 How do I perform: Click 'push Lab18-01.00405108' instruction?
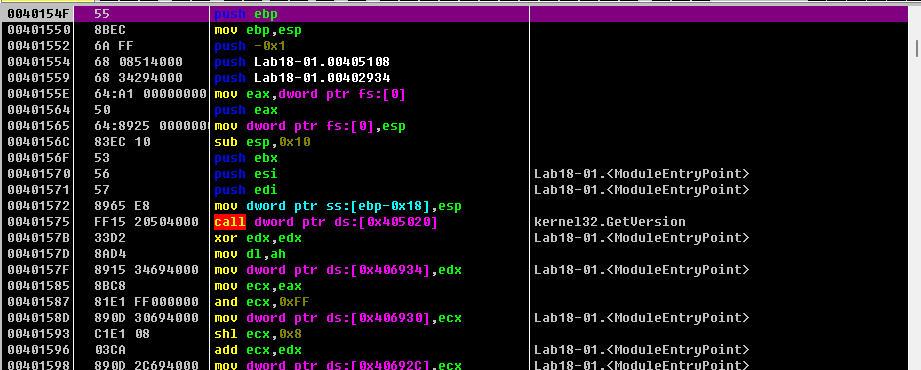coord(302,62)
